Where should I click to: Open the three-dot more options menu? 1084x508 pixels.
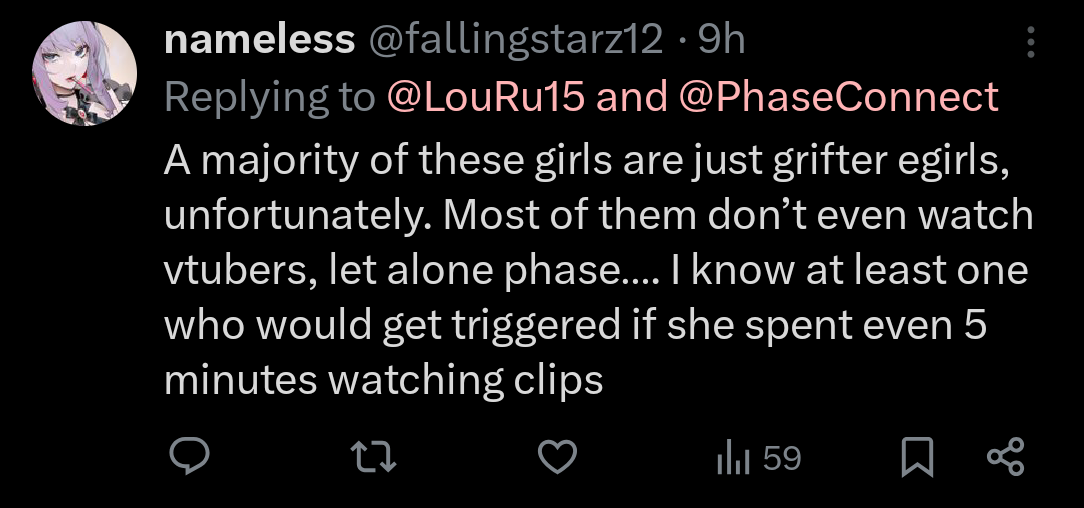pyautogui.click(x=1031, y=42)
